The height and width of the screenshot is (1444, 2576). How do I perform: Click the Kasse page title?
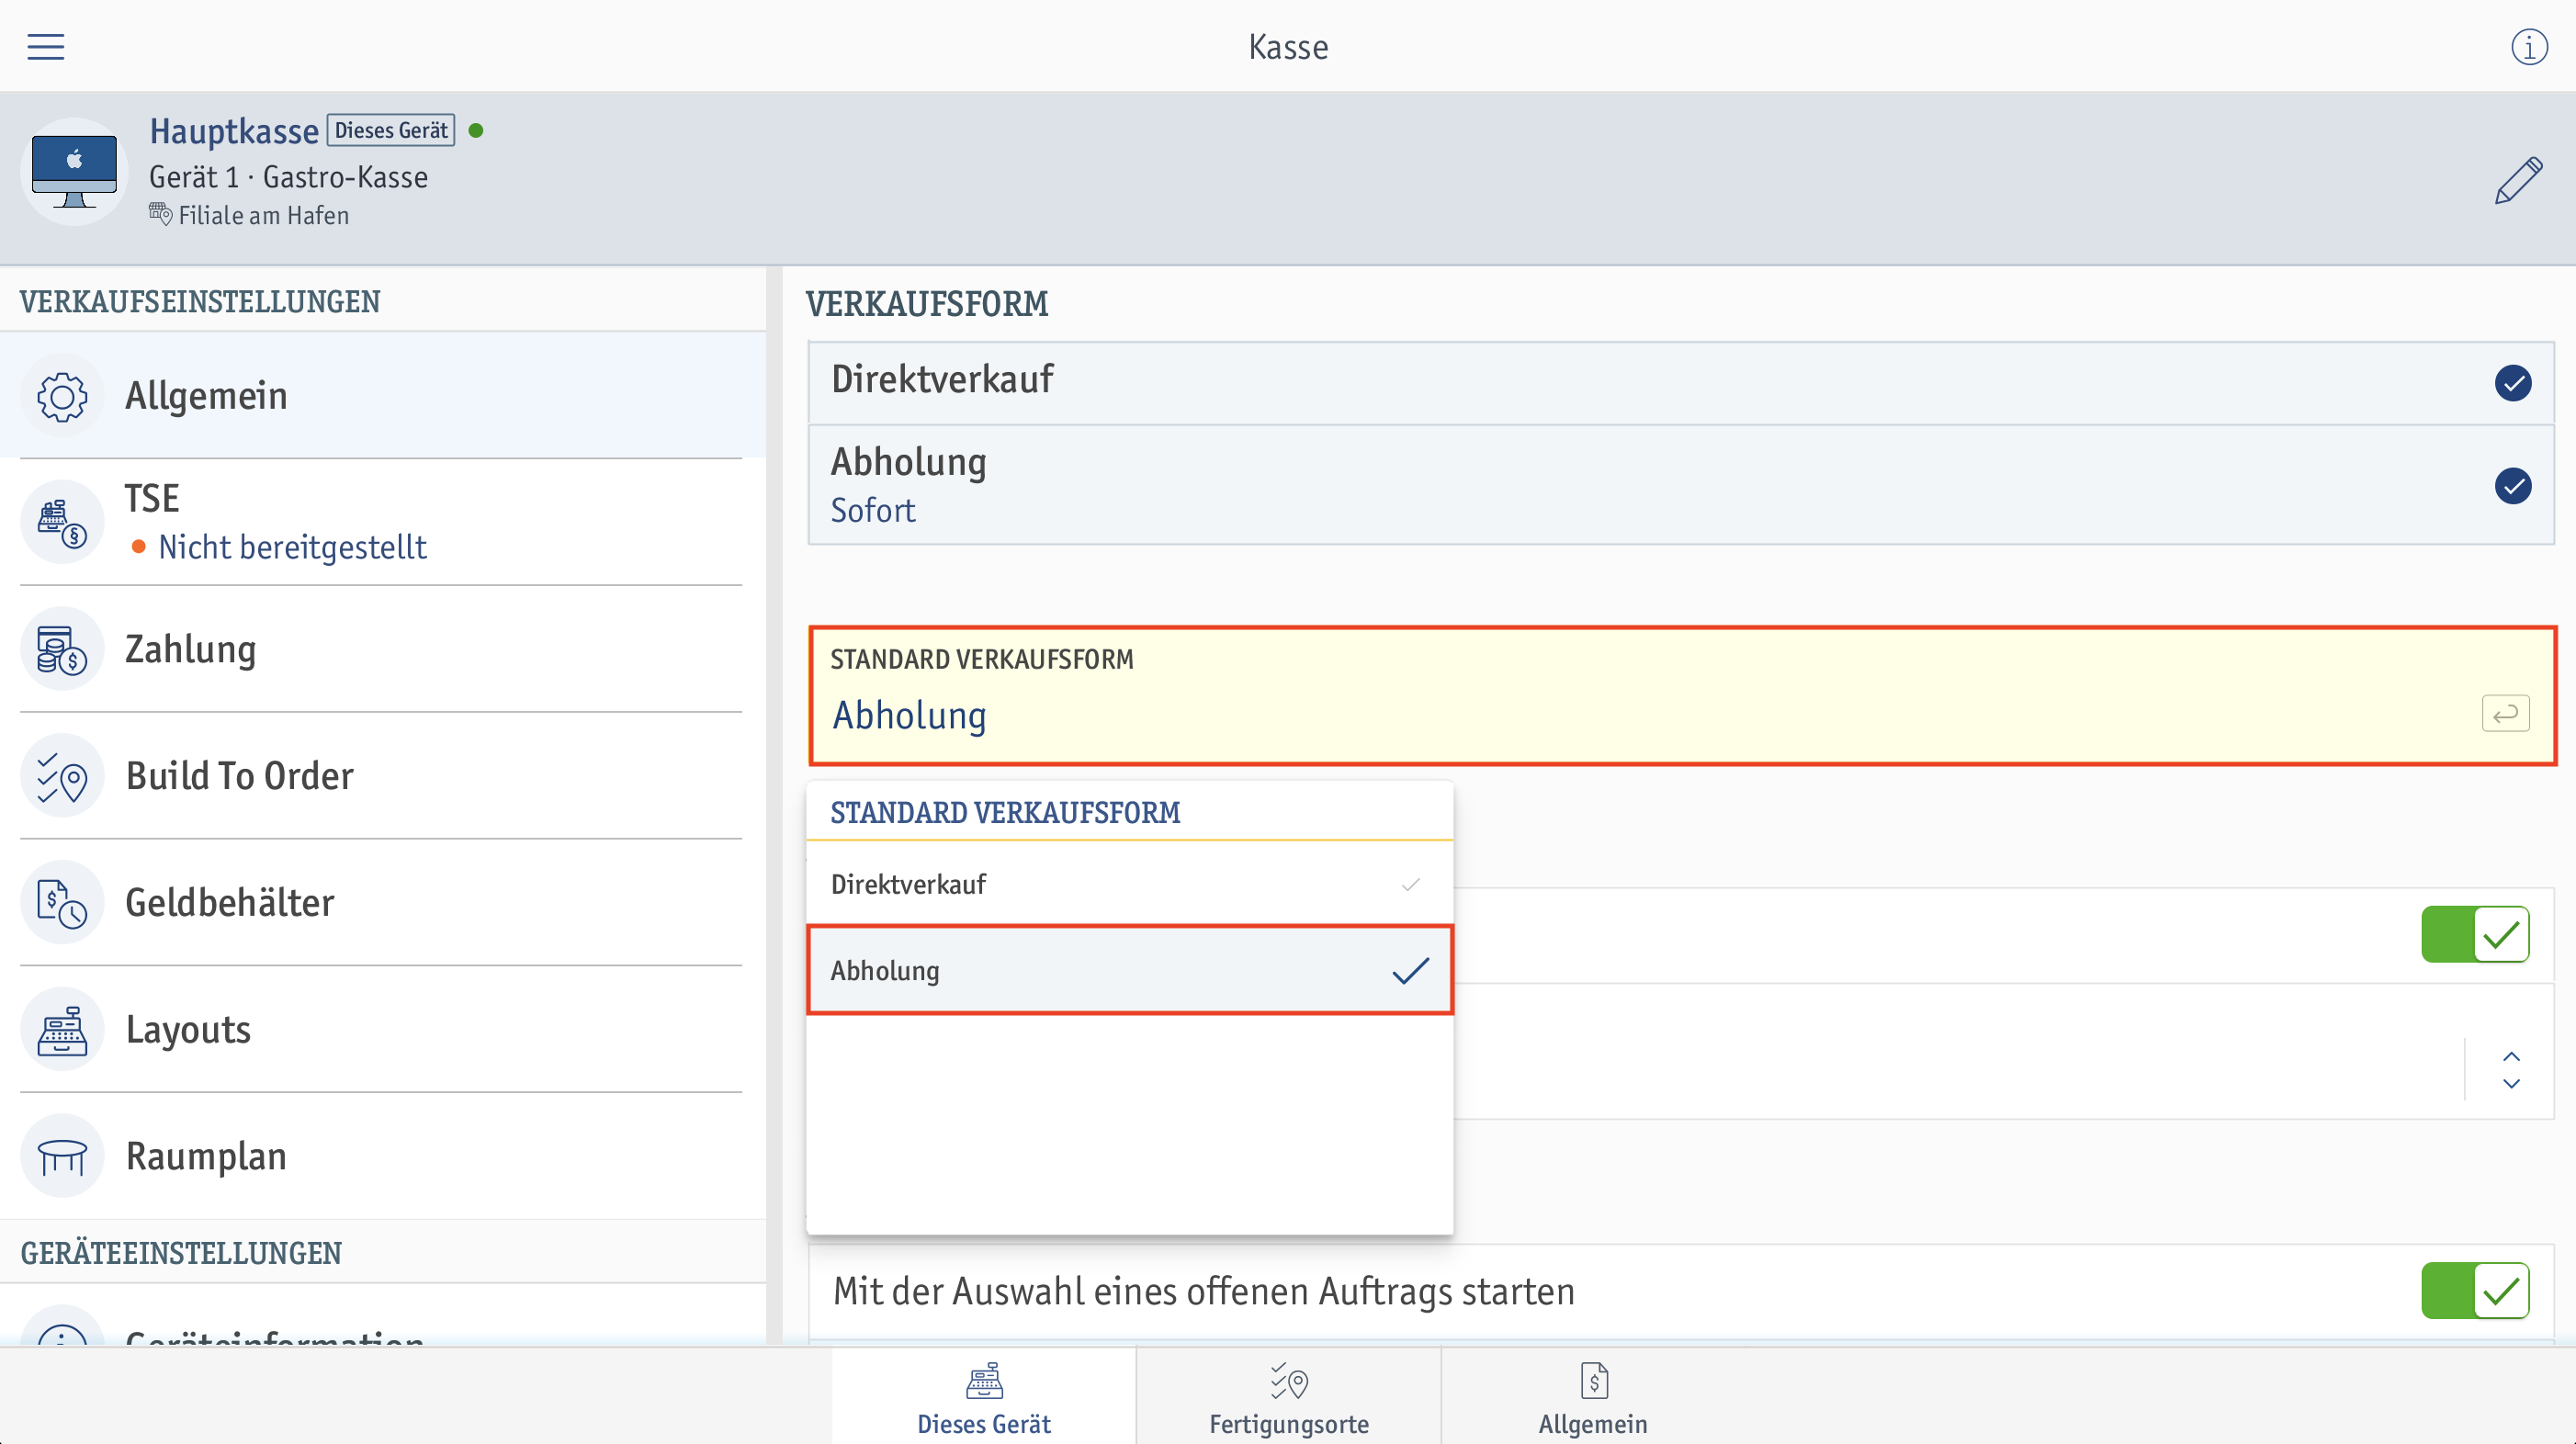(1288, 47)
